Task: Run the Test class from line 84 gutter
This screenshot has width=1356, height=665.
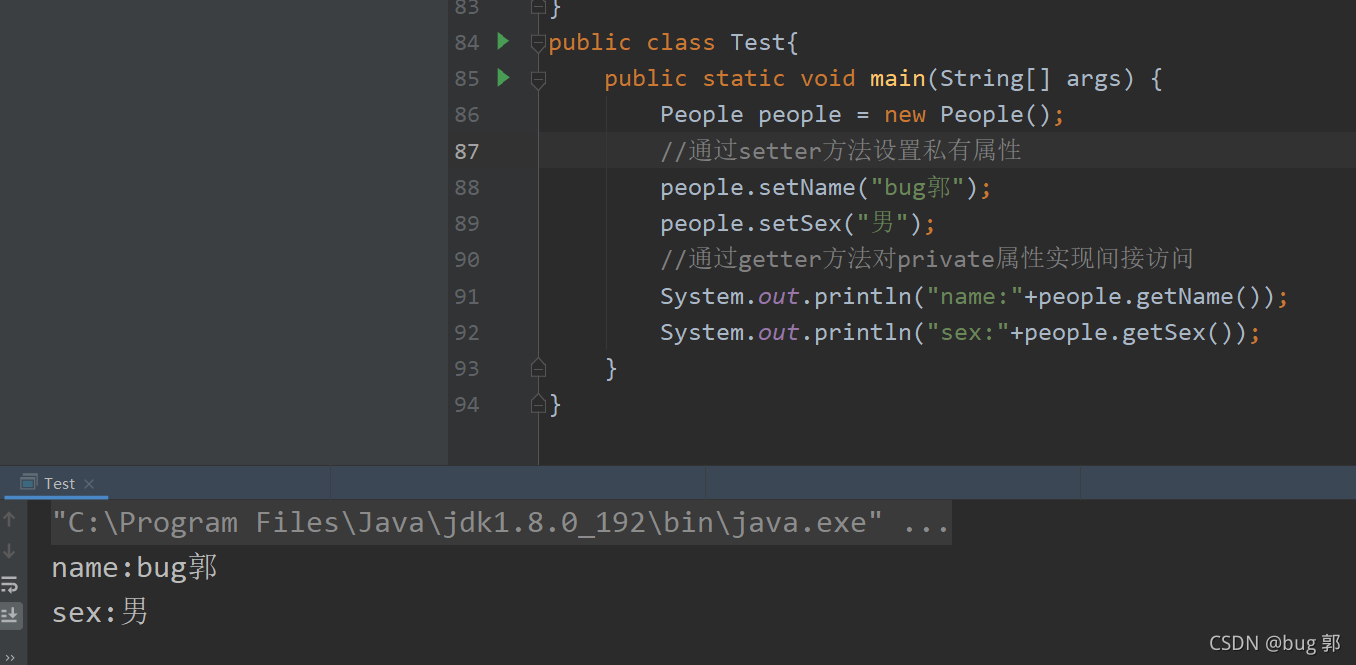Action: (503, 42)
